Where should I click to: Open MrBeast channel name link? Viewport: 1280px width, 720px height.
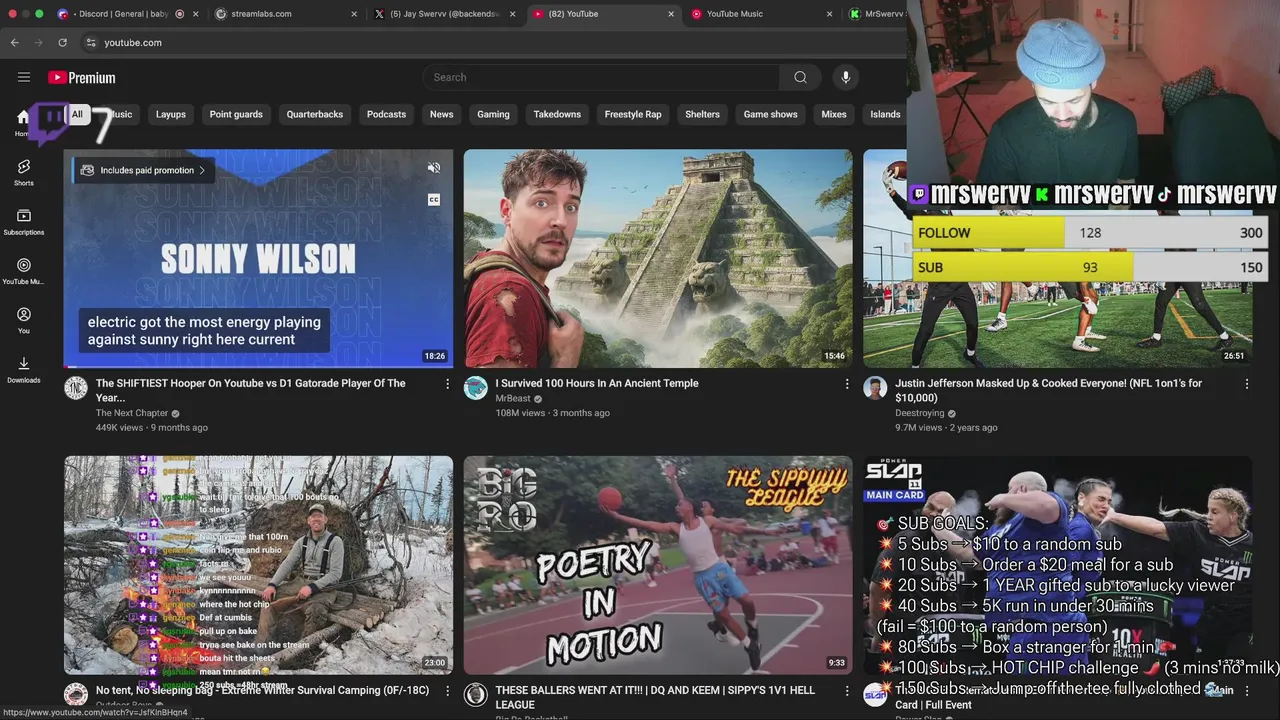point(513,399)
